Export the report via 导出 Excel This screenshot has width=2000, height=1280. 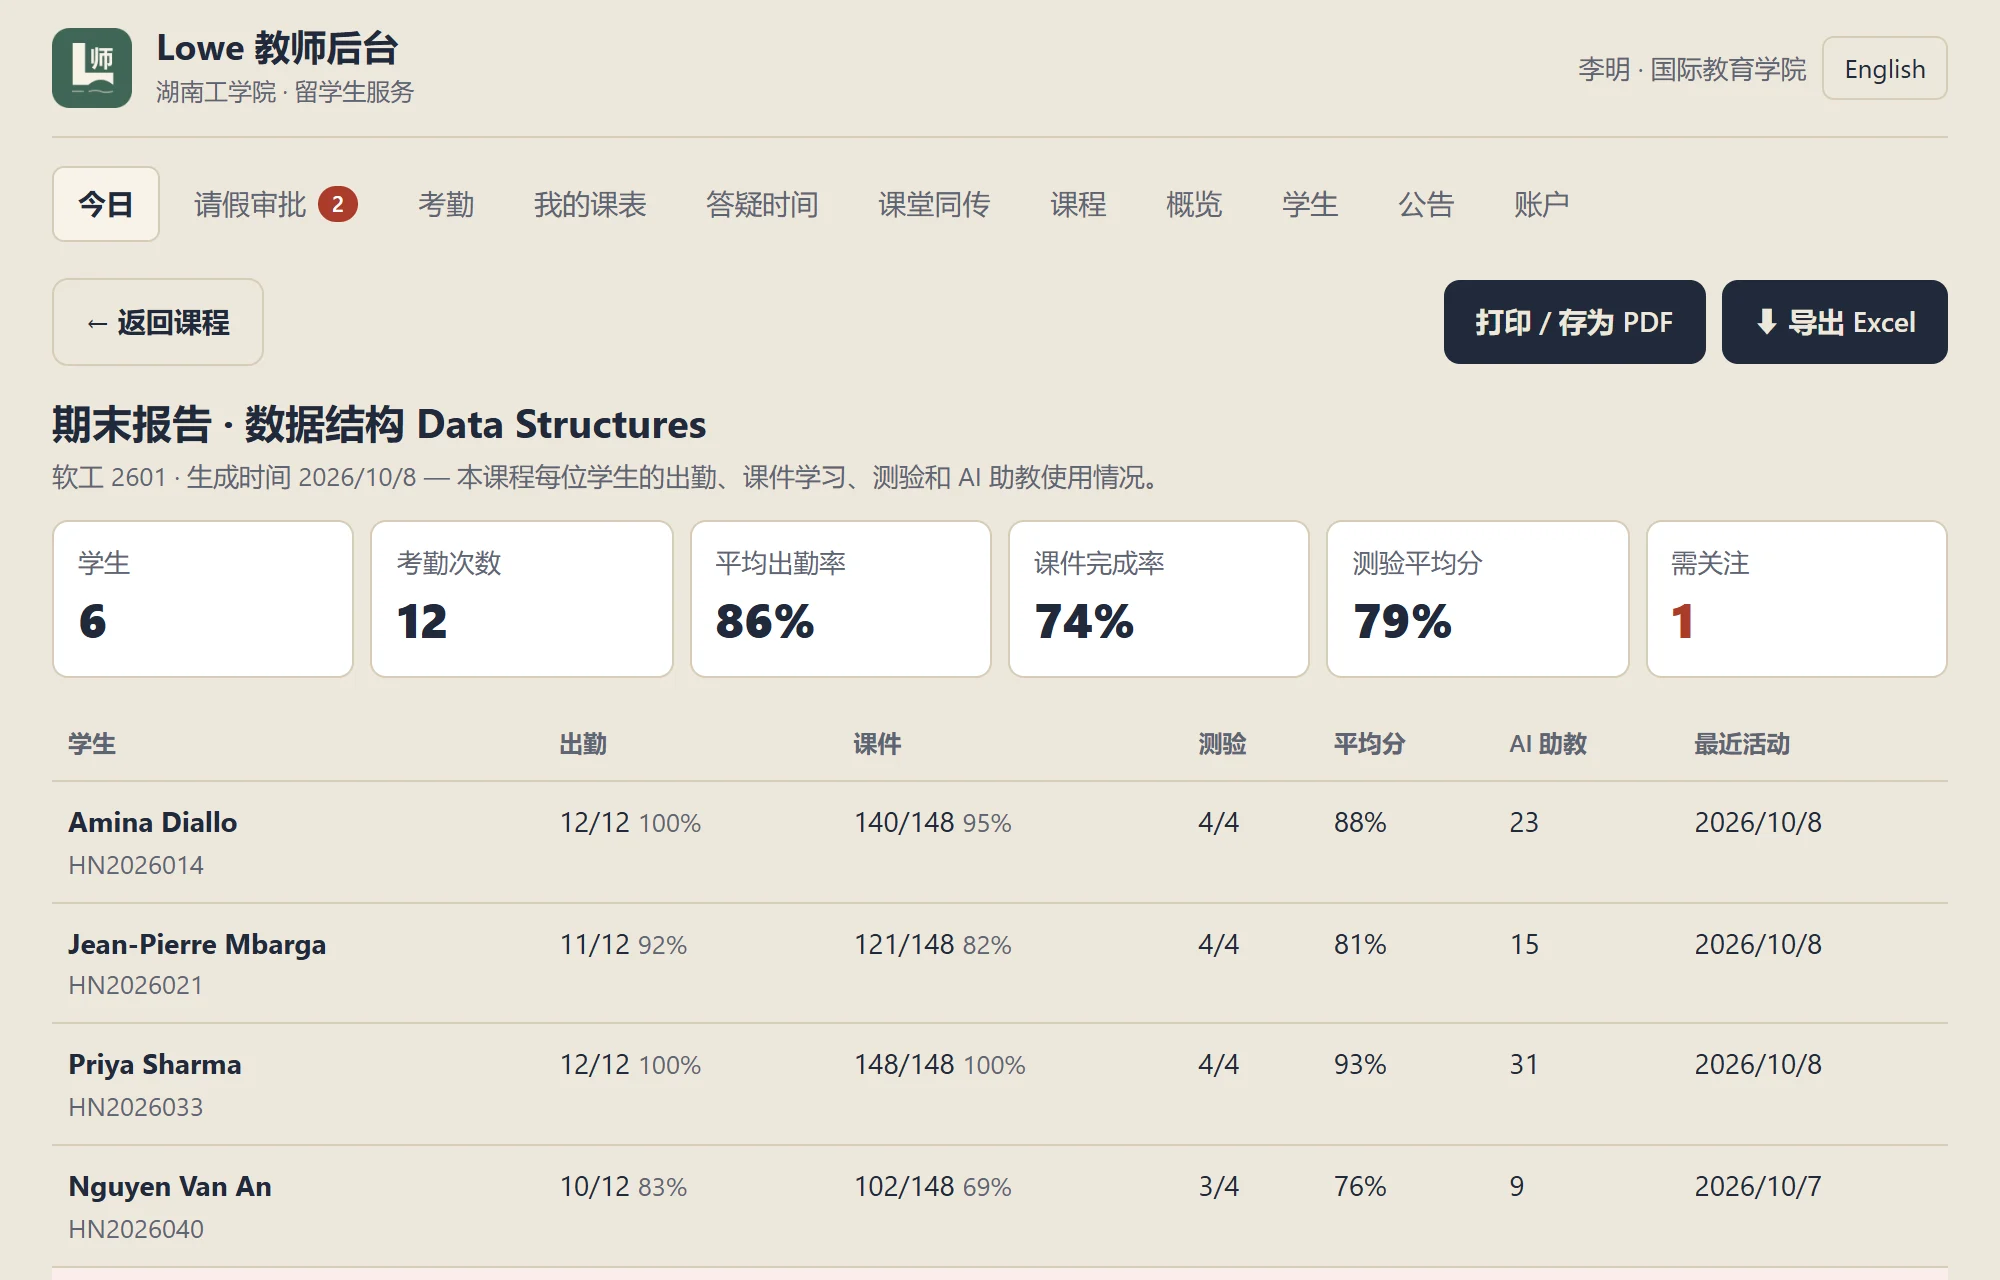pos(1834,322)
